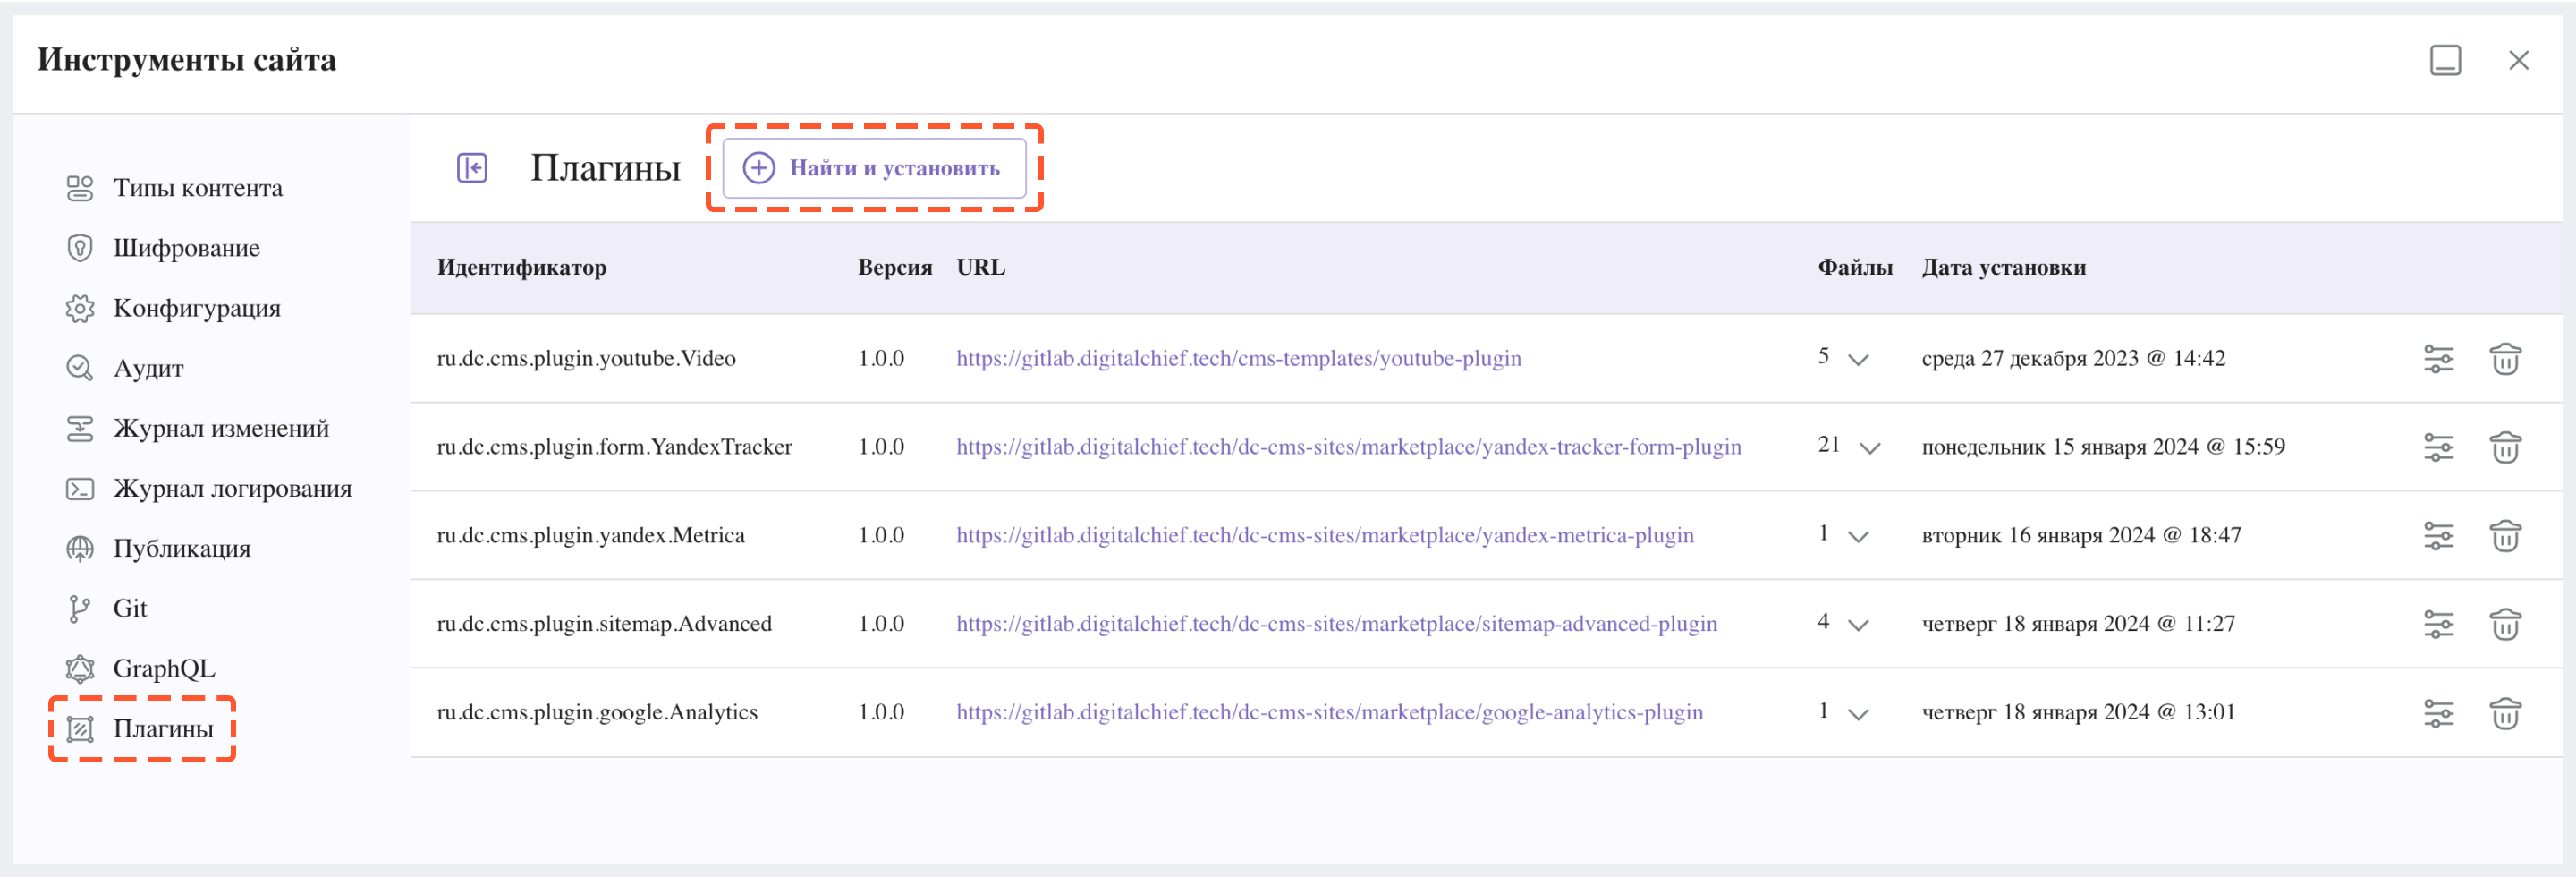
Task: Open the yandex-tracker-form-plugin link
Action: tap(1348, 447)
